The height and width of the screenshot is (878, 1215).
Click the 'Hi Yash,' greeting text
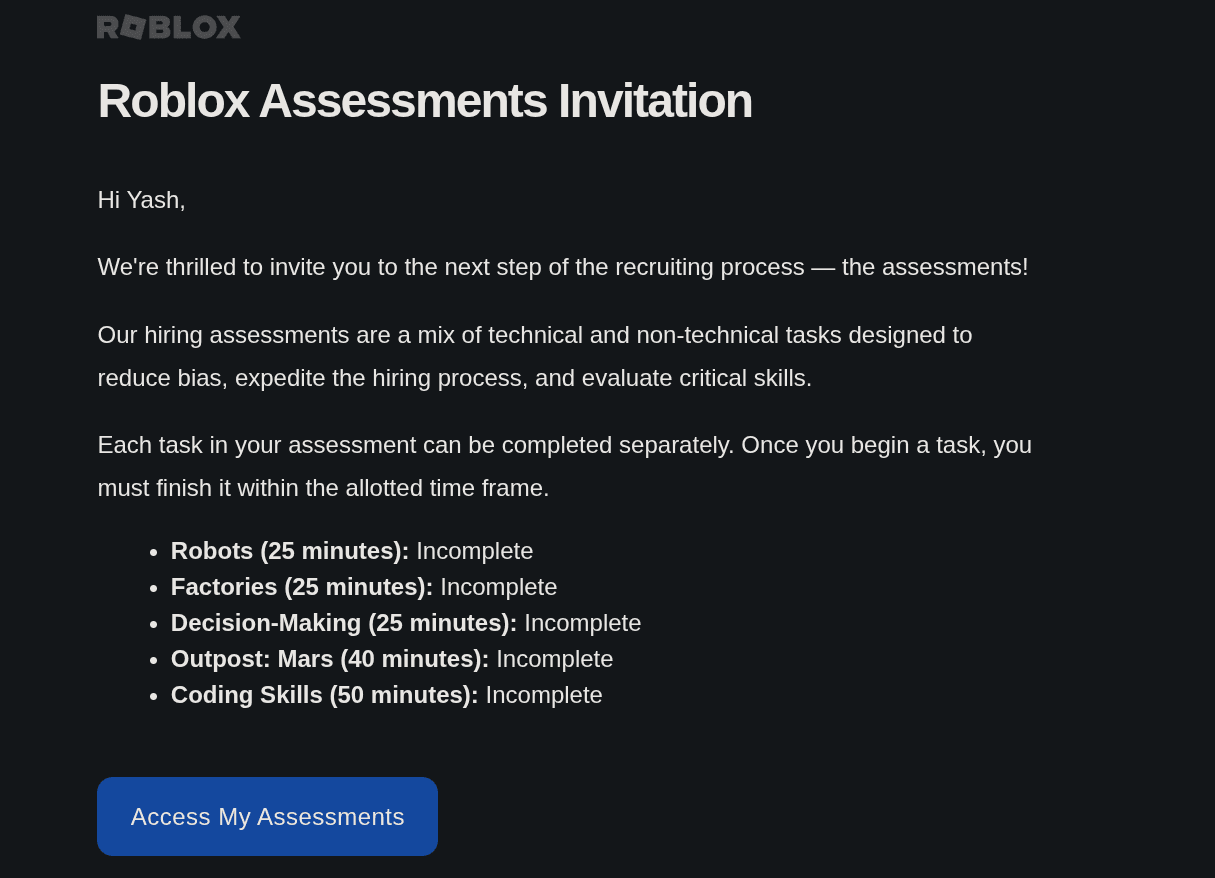coord(142,200)
